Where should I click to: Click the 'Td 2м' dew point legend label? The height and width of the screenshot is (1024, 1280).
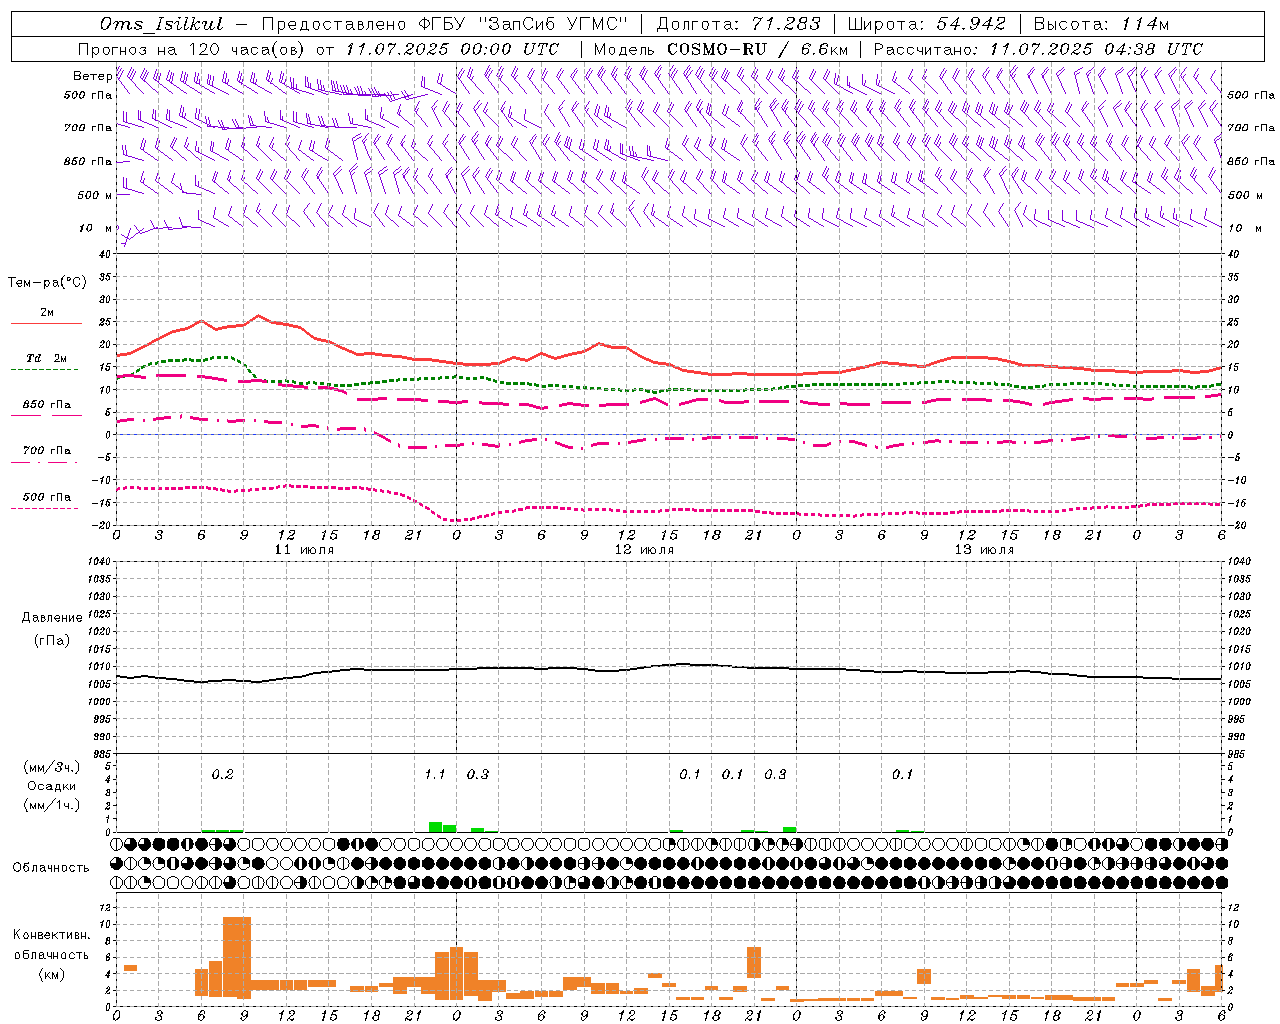(x=46, y=358)
